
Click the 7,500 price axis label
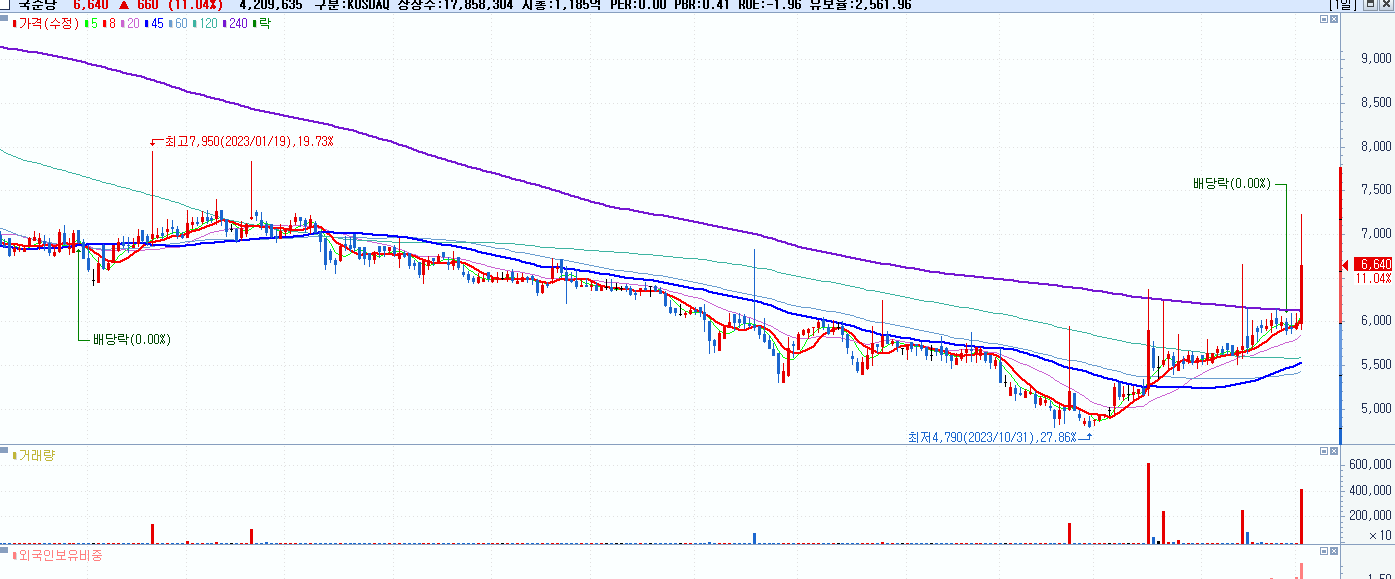point(1377,190)
